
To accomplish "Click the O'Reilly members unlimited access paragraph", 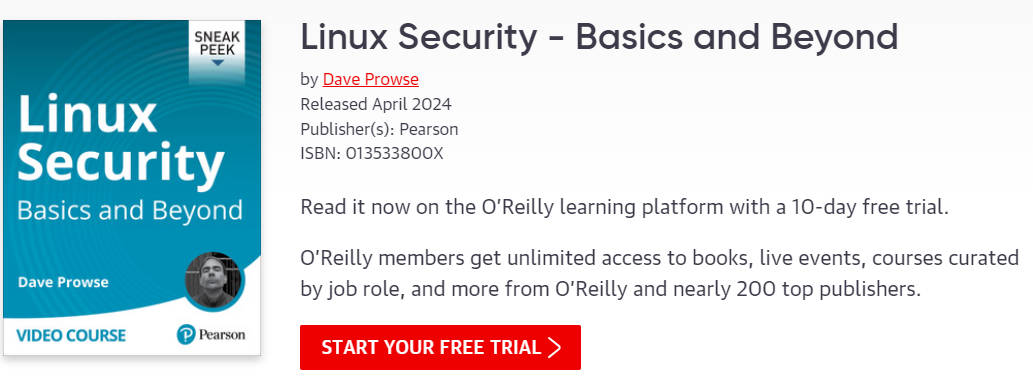I will [659, 273].
